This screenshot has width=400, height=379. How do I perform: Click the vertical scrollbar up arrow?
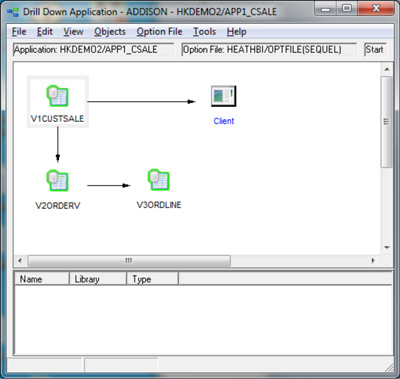[x=387, y=69]
